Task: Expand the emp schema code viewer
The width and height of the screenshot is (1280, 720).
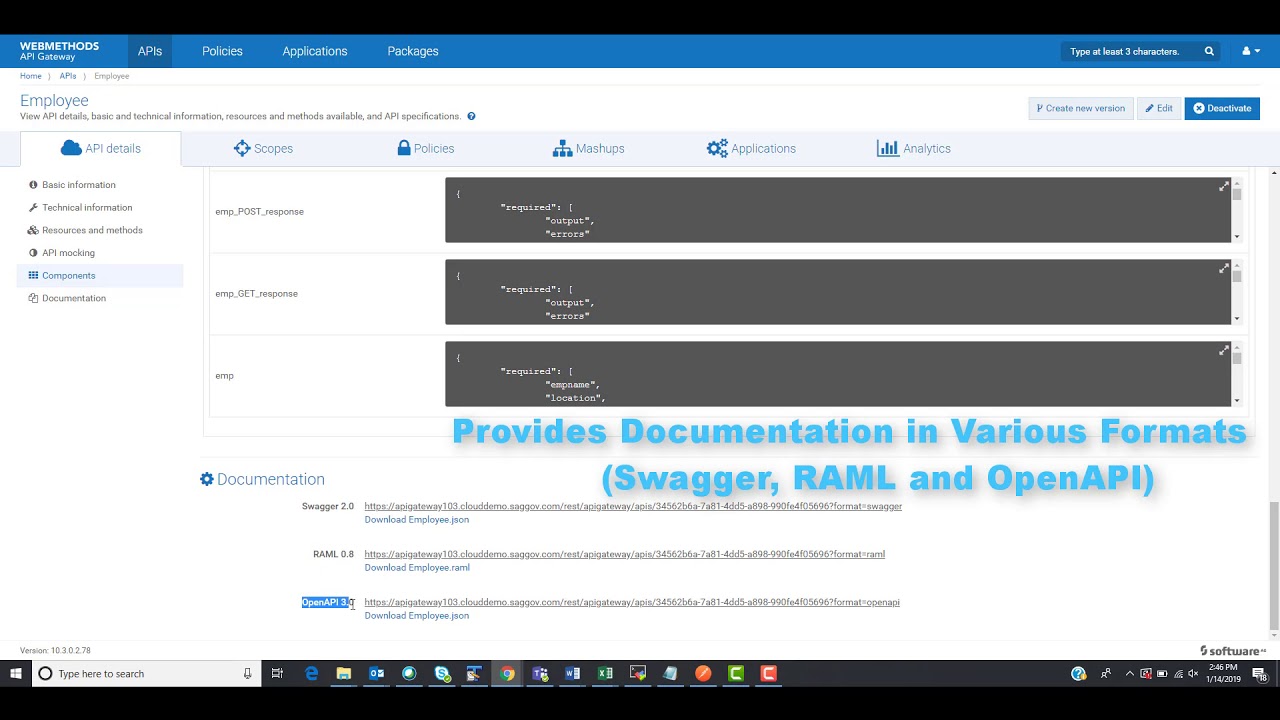Action: pos(1224,351)
